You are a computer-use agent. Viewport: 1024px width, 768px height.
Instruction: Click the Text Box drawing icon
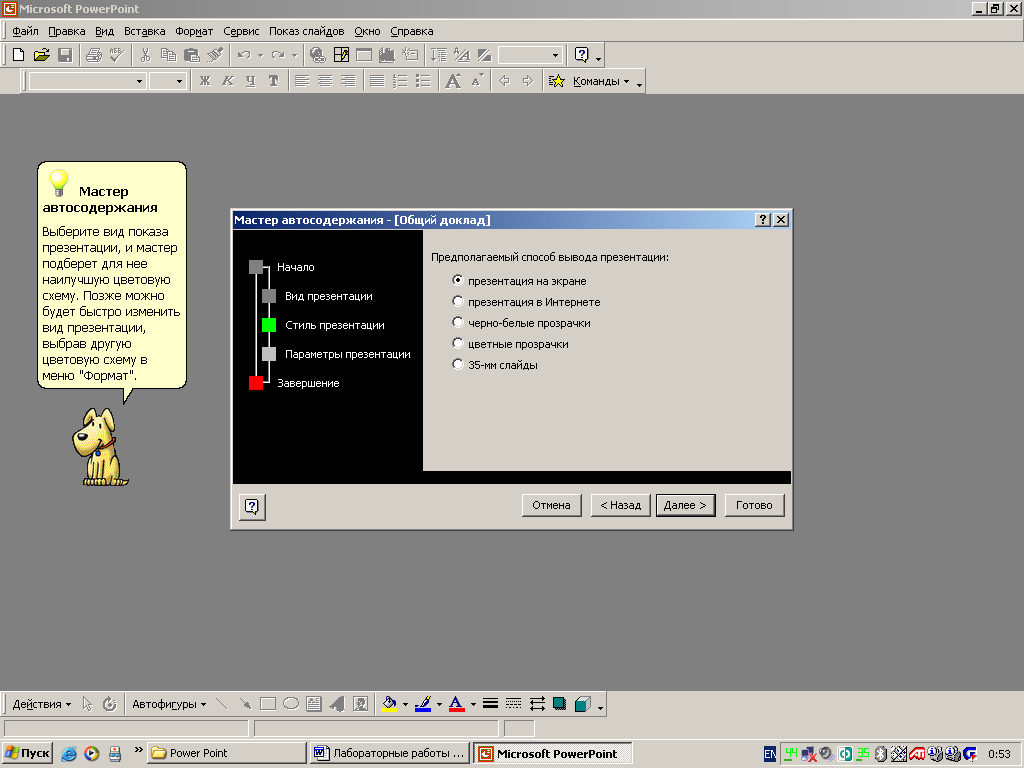point(314,704)
